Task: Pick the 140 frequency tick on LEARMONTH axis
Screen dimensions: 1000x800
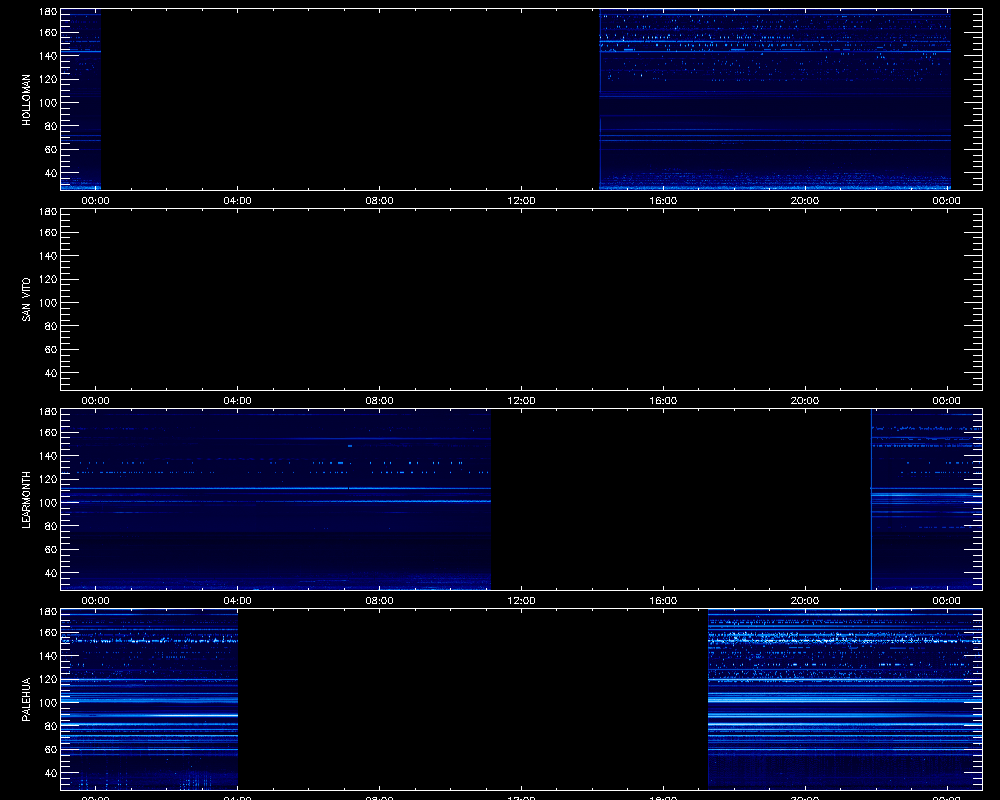Action: pos(48,456)
